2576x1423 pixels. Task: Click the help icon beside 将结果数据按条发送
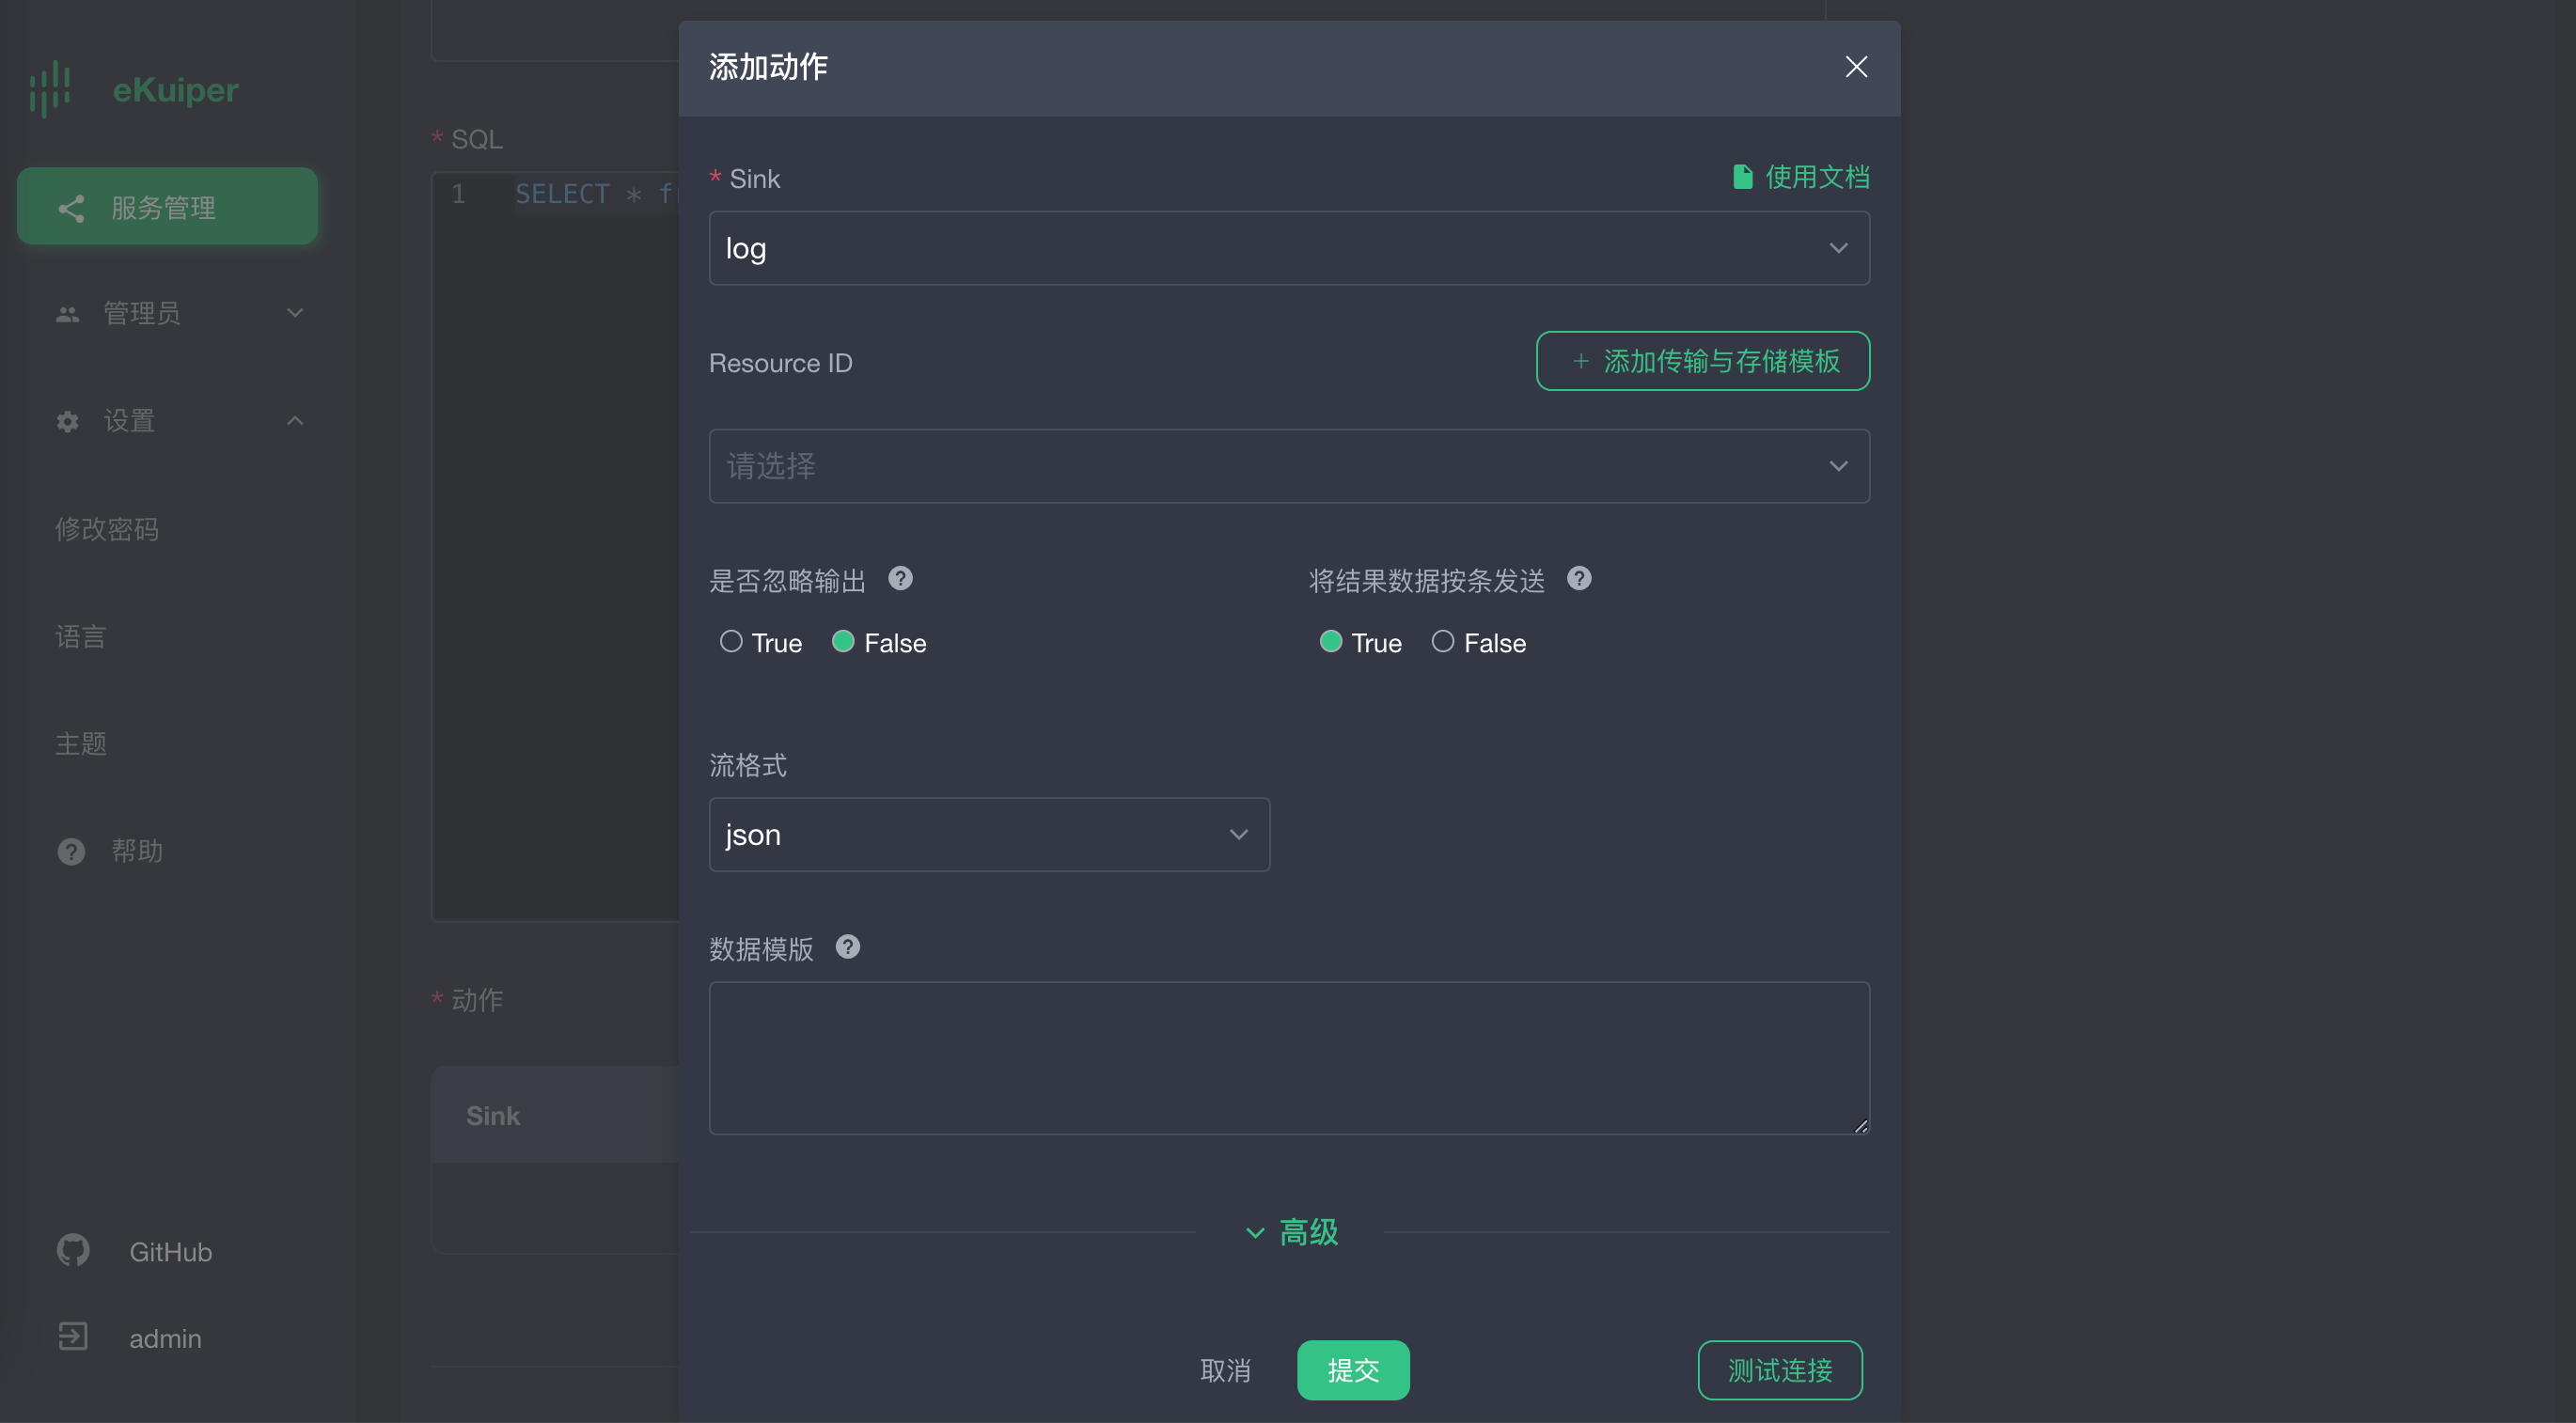click(x=1579, y=579)
